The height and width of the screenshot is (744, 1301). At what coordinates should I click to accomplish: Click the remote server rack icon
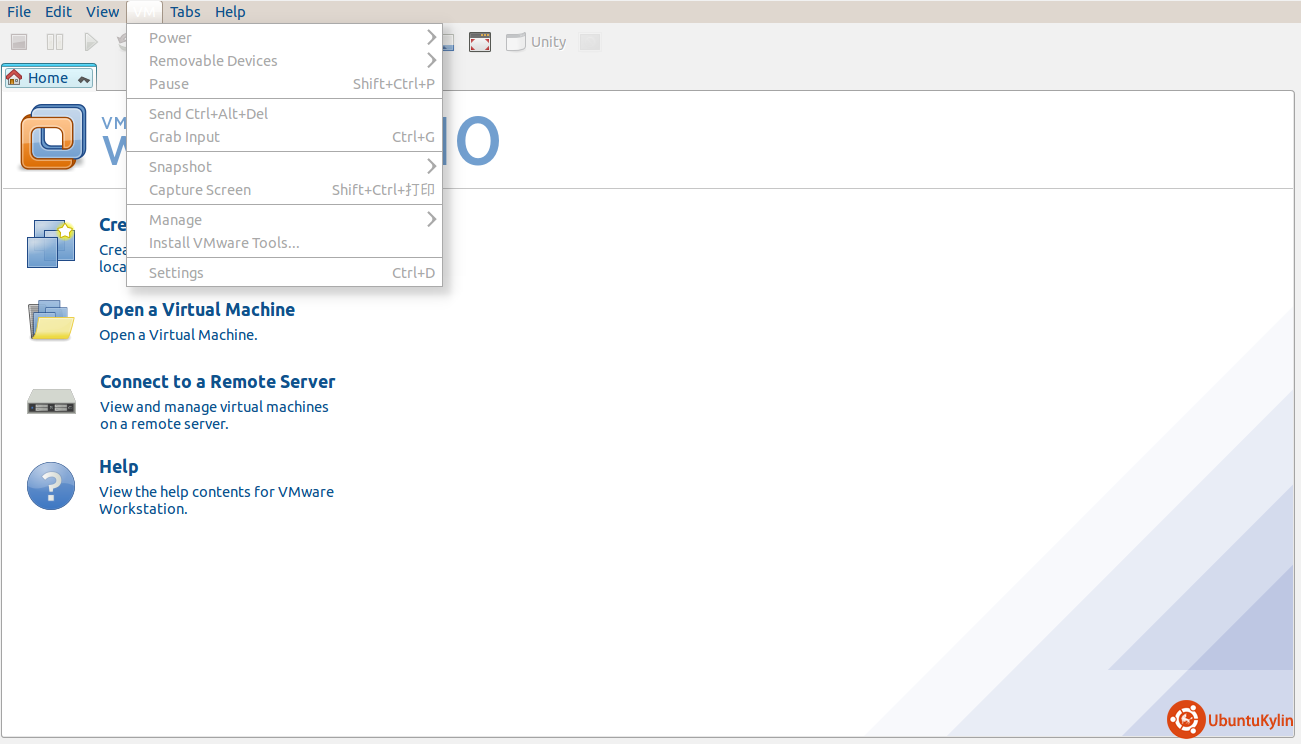(51, 402)
